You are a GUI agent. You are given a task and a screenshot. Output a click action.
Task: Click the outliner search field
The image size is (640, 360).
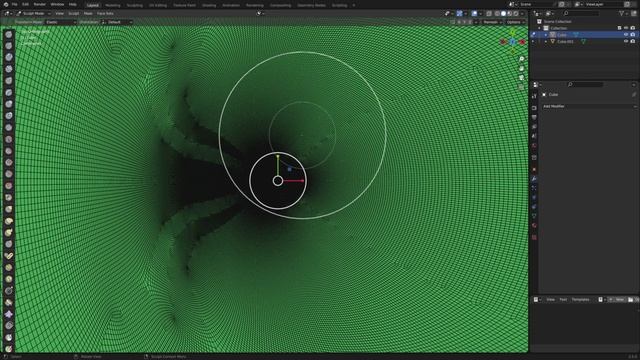click(580, 13)
